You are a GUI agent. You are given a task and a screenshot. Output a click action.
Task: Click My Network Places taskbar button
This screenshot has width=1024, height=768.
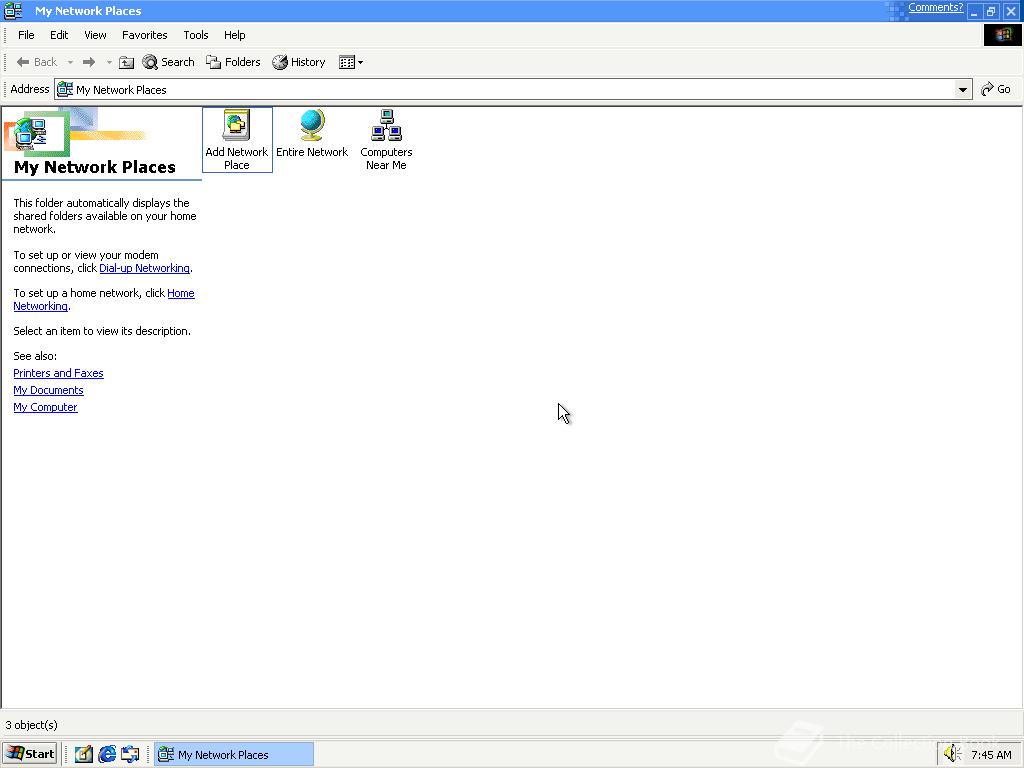[234, 754]
